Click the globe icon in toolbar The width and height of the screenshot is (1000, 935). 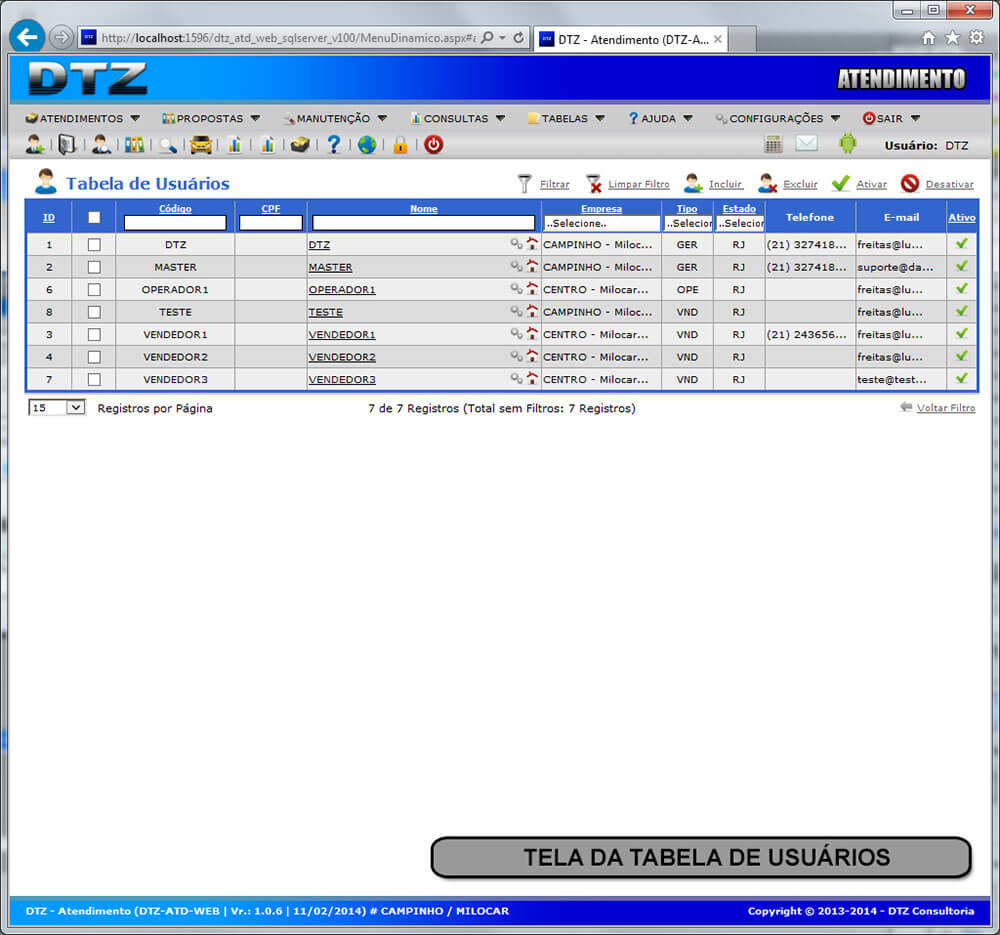367,145
